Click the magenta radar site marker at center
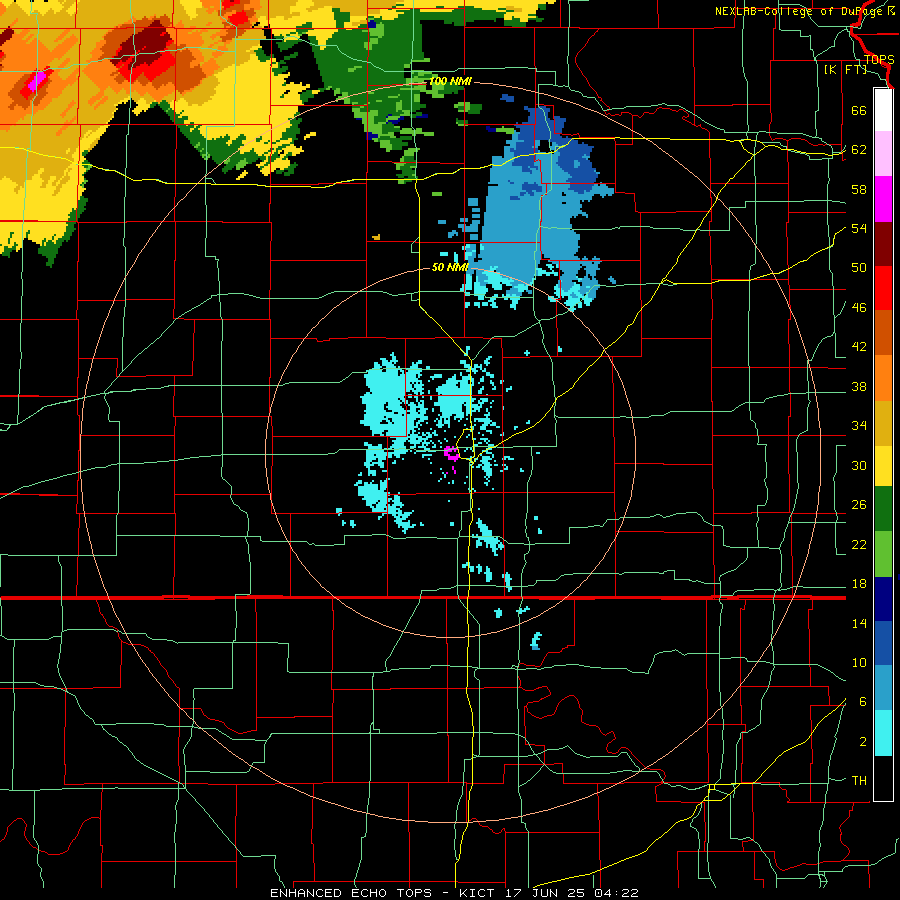The image size is (900, 900). (x=452, y=453)
